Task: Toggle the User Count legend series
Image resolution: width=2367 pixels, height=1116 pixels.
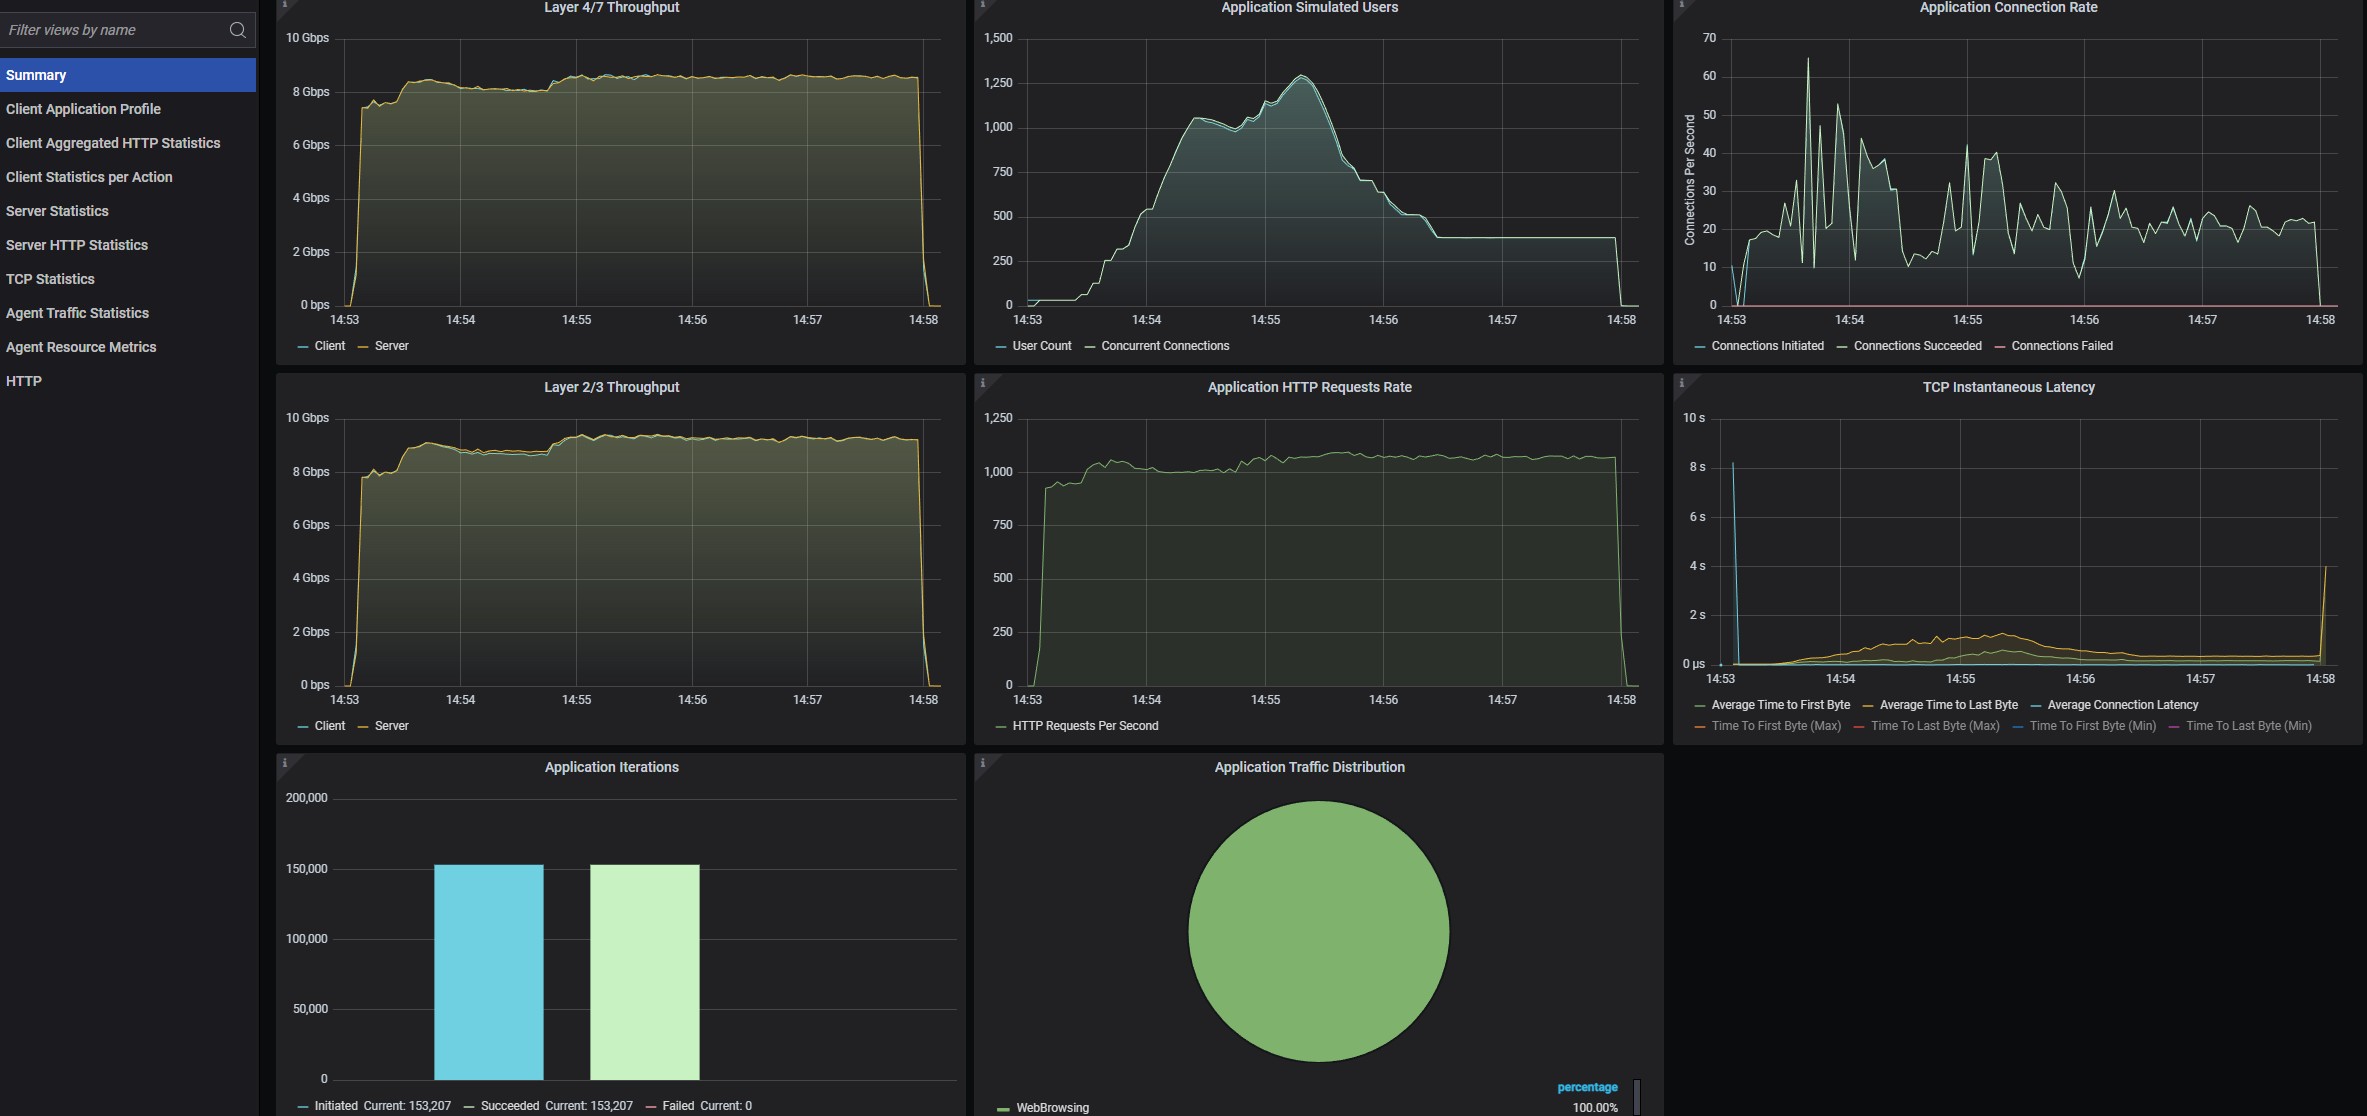Action: 1041,346
